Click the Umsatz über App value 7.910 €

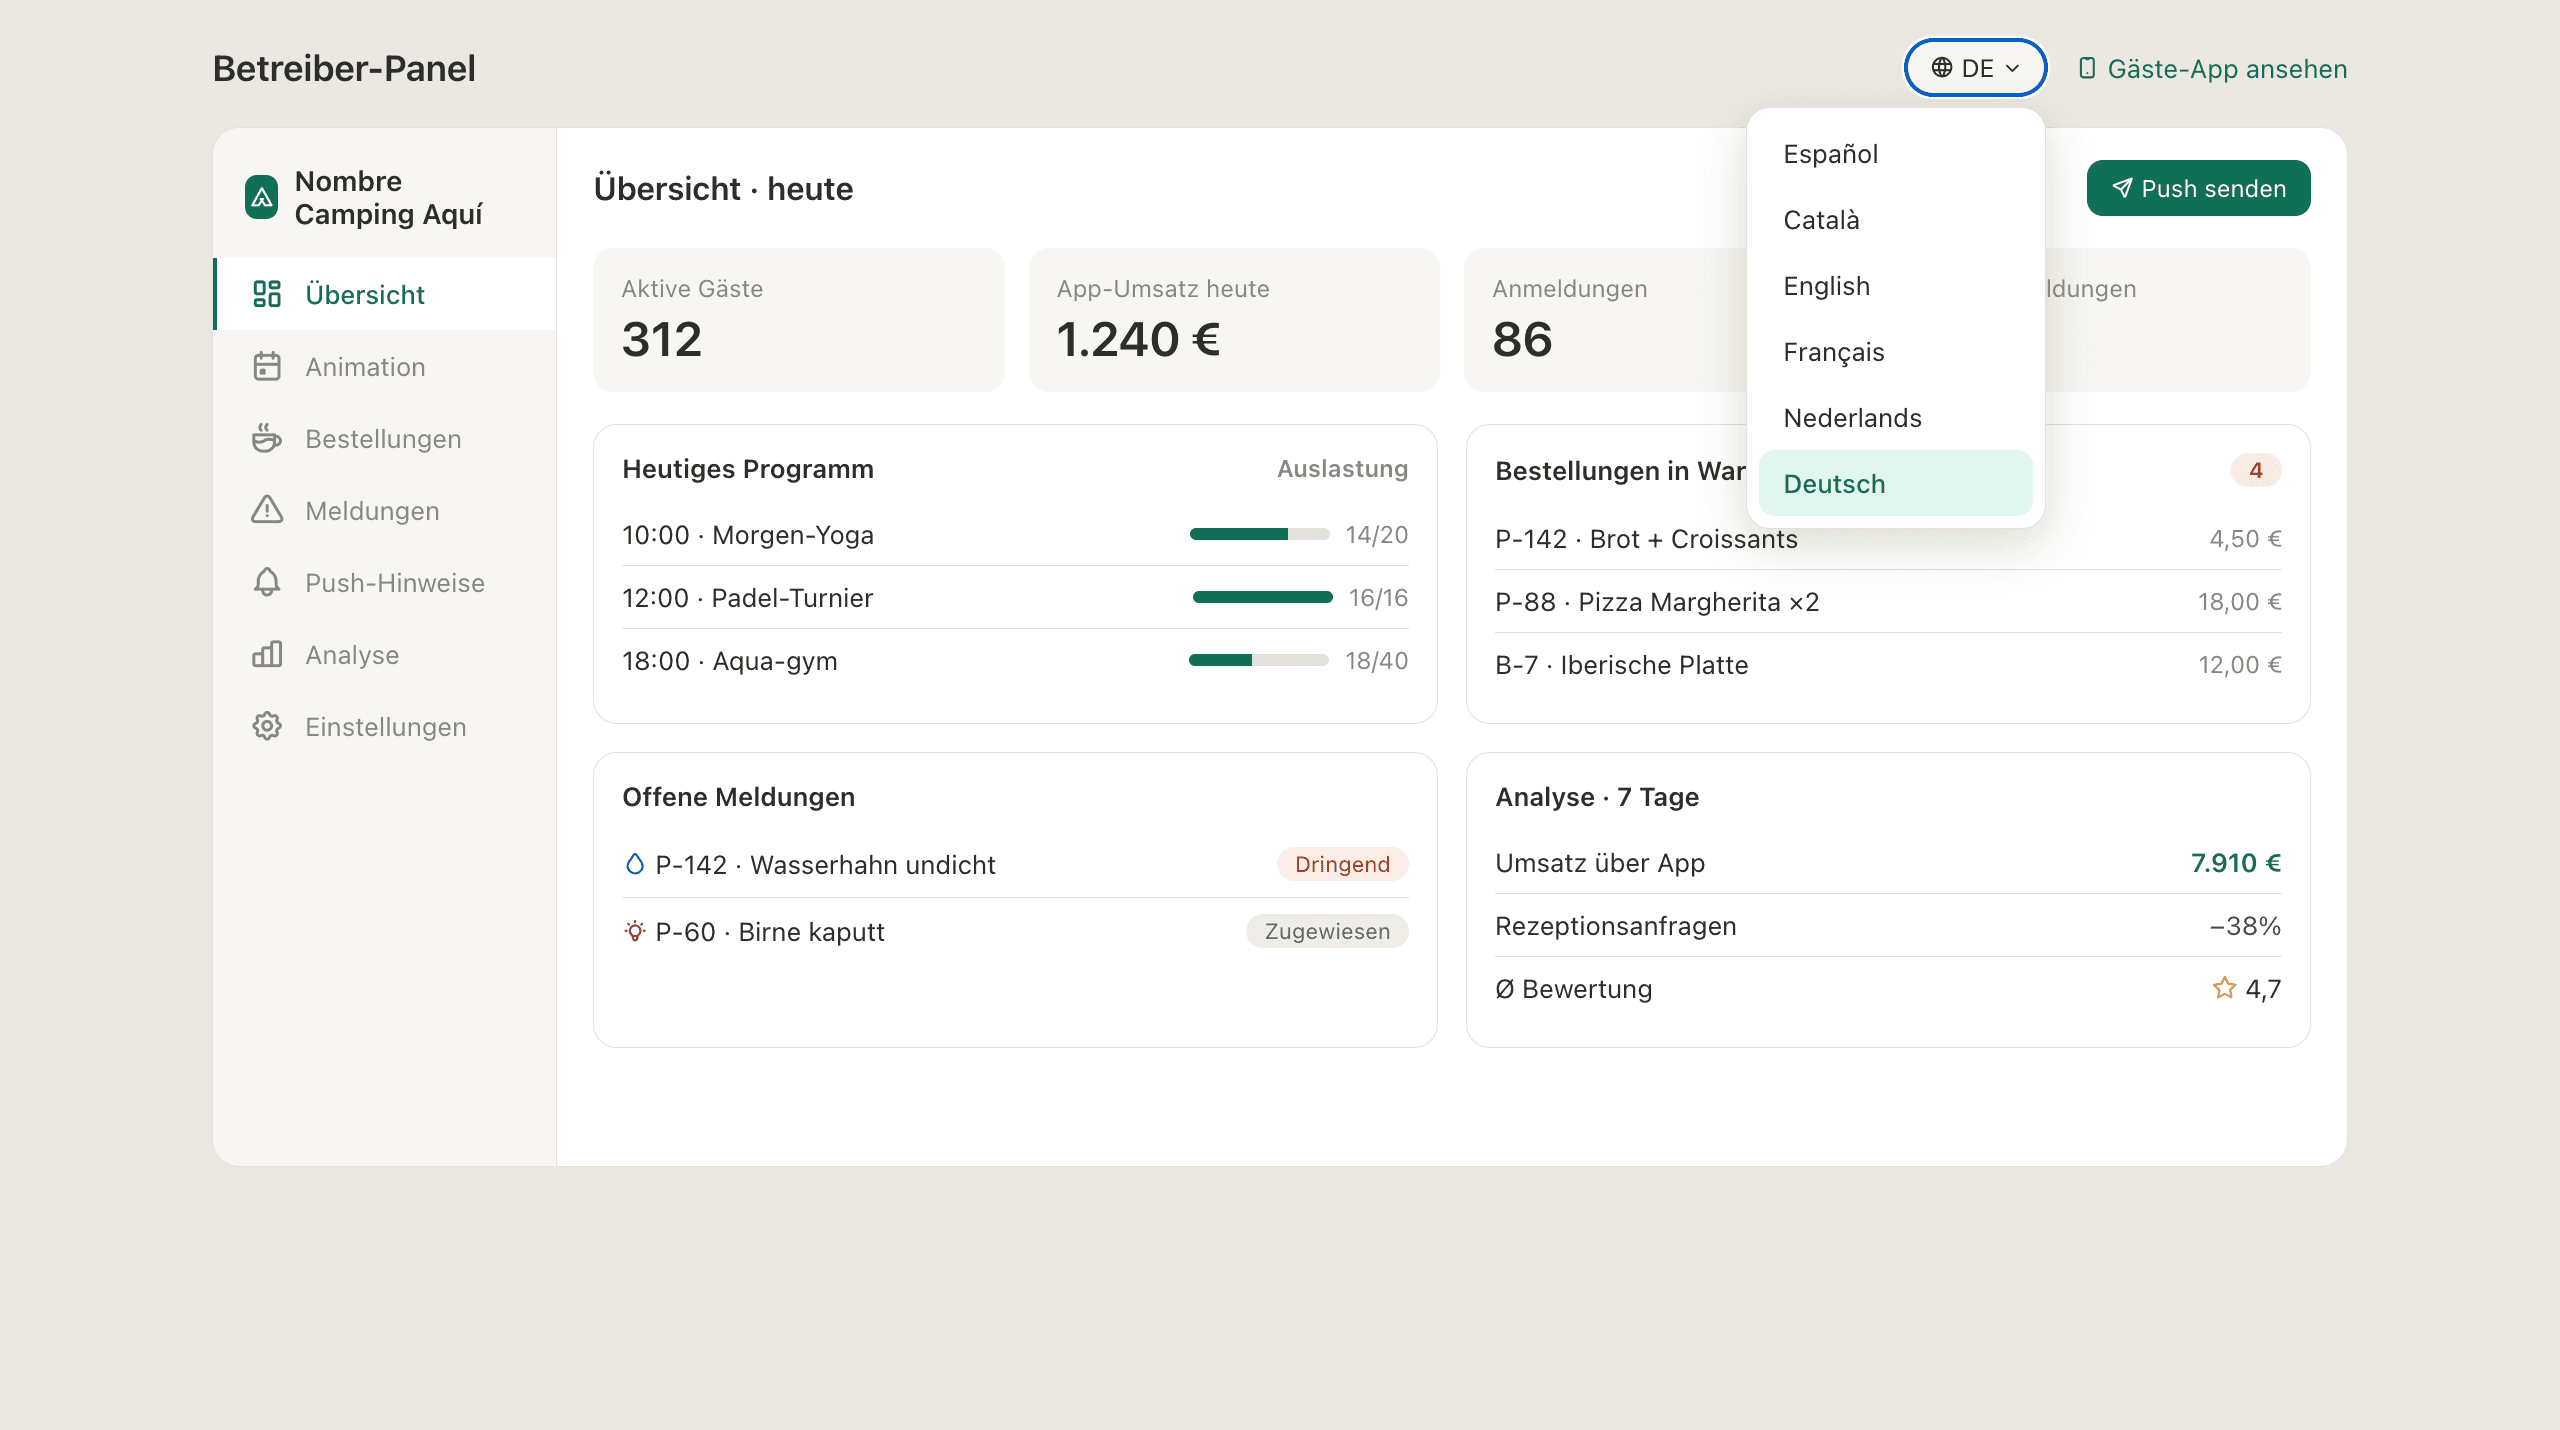[2236, 863]
